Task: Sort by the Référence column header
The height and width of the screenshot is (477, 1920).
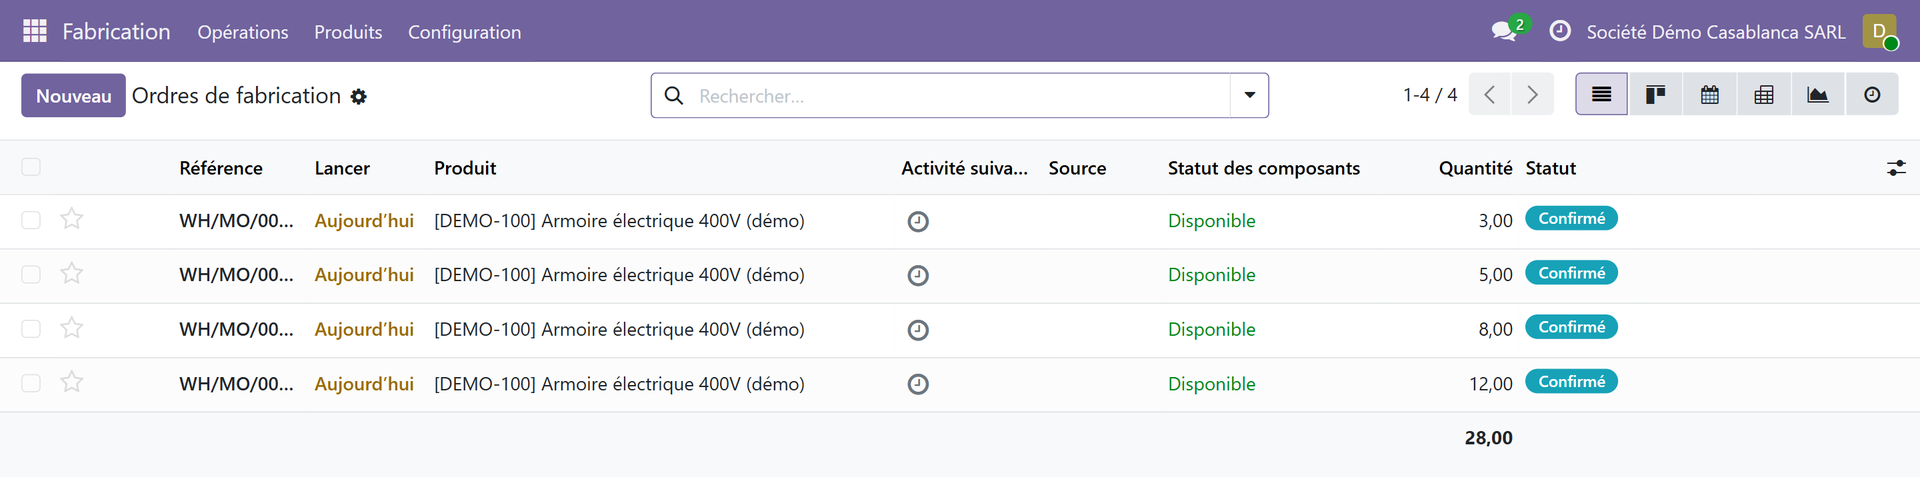Action: [221, 168]
